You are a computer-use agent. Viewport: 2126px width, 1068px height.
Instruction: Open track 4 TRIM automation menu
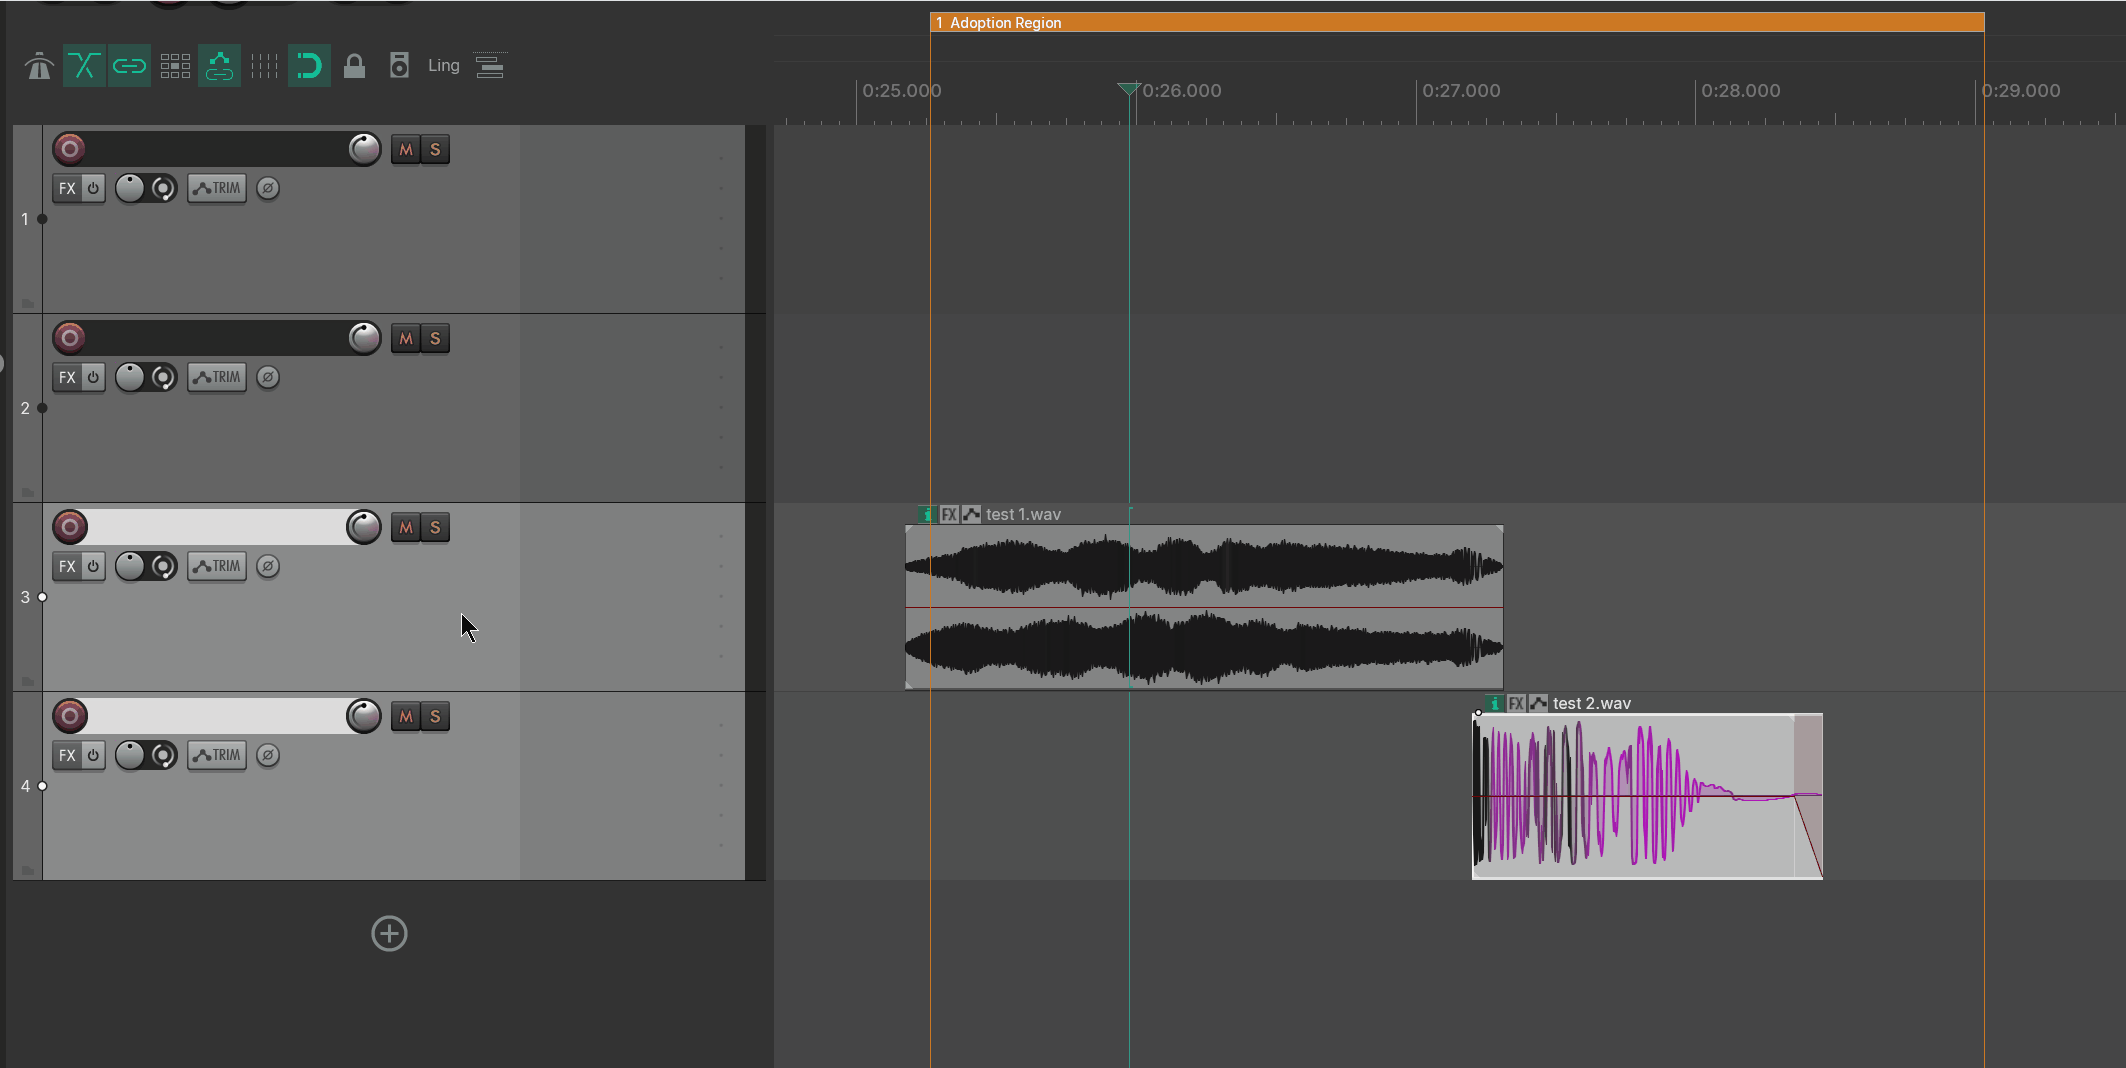217,755
